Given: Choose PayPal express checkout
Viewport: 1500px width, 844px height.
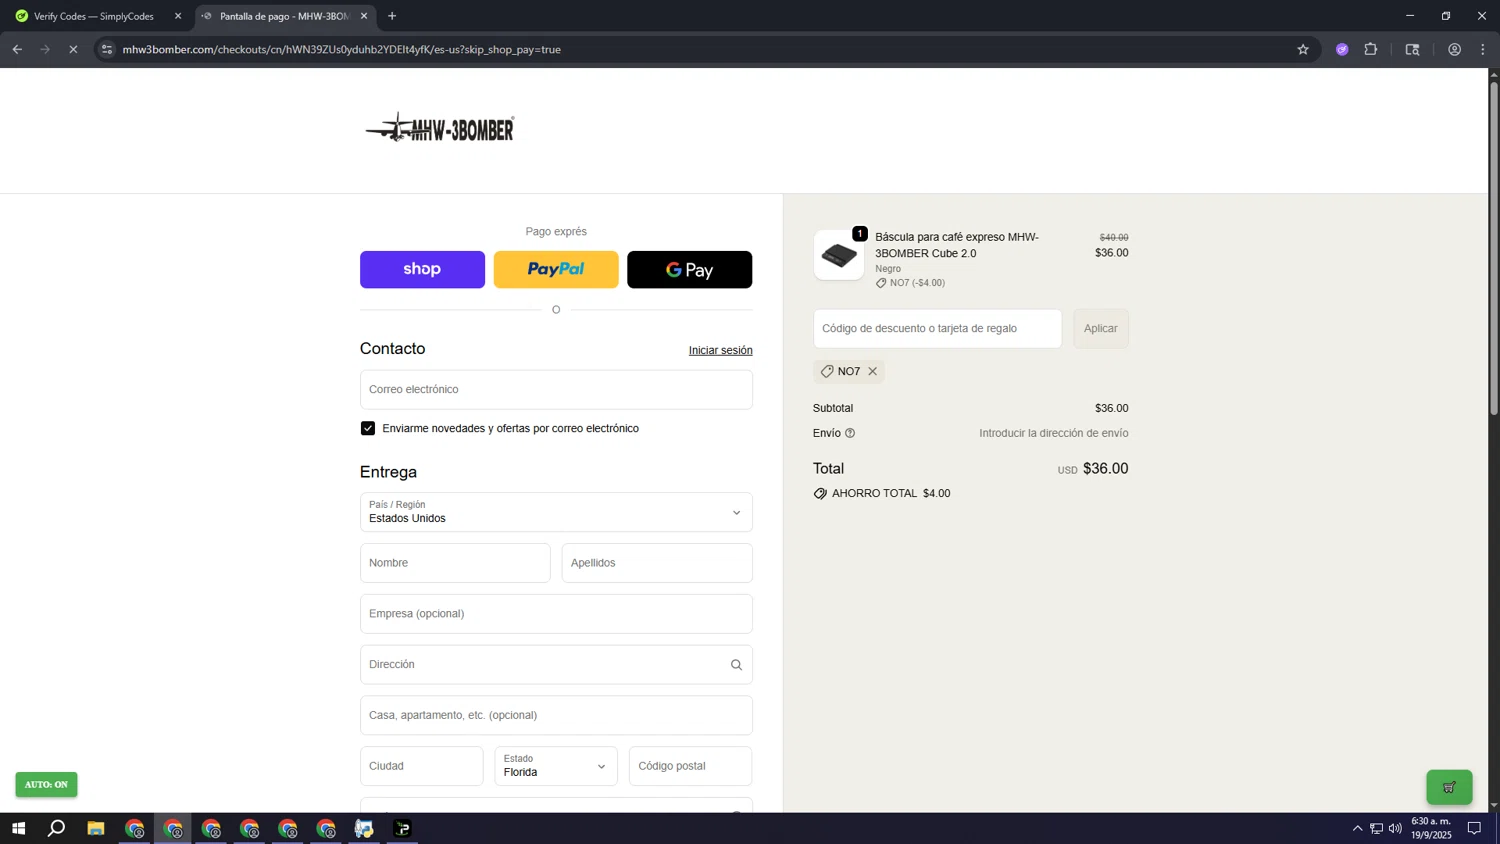Looking at the screenshot, I should point(556,269).
